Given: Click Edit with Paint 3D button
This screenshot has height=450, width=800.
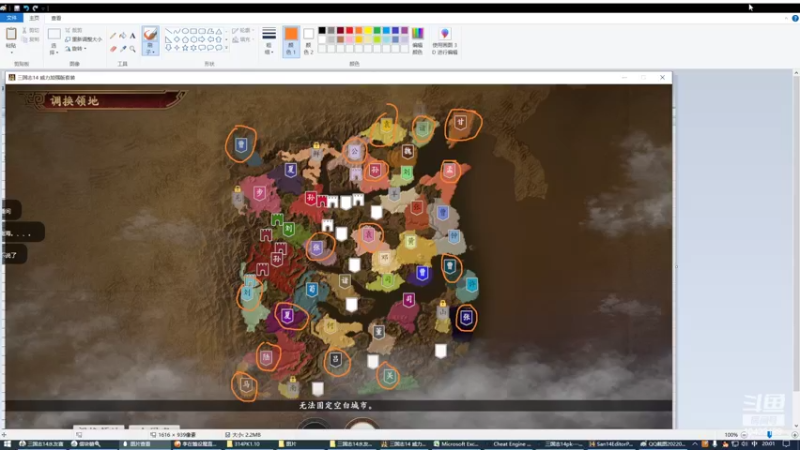Looking at the screenshot, I should pyautogui.click(x=445, y=41).
